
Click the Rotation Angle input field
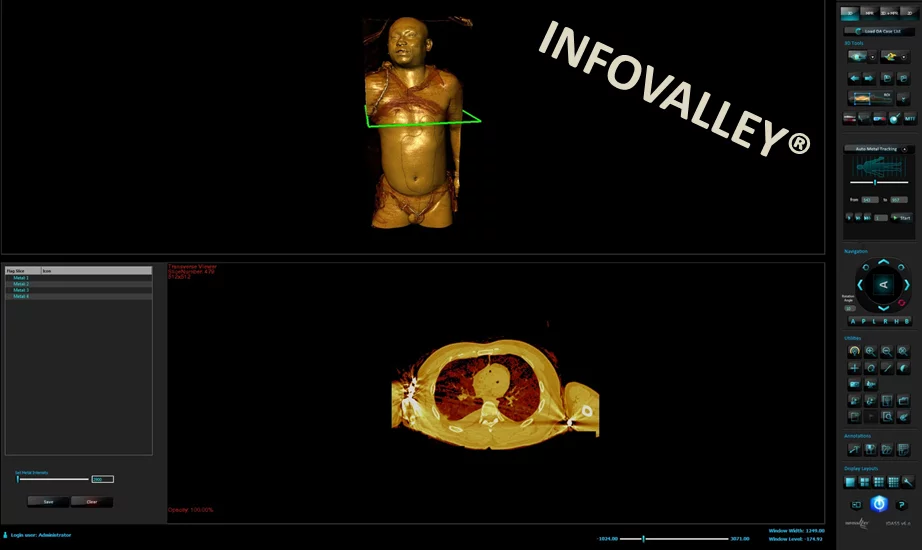click(849, 308)
